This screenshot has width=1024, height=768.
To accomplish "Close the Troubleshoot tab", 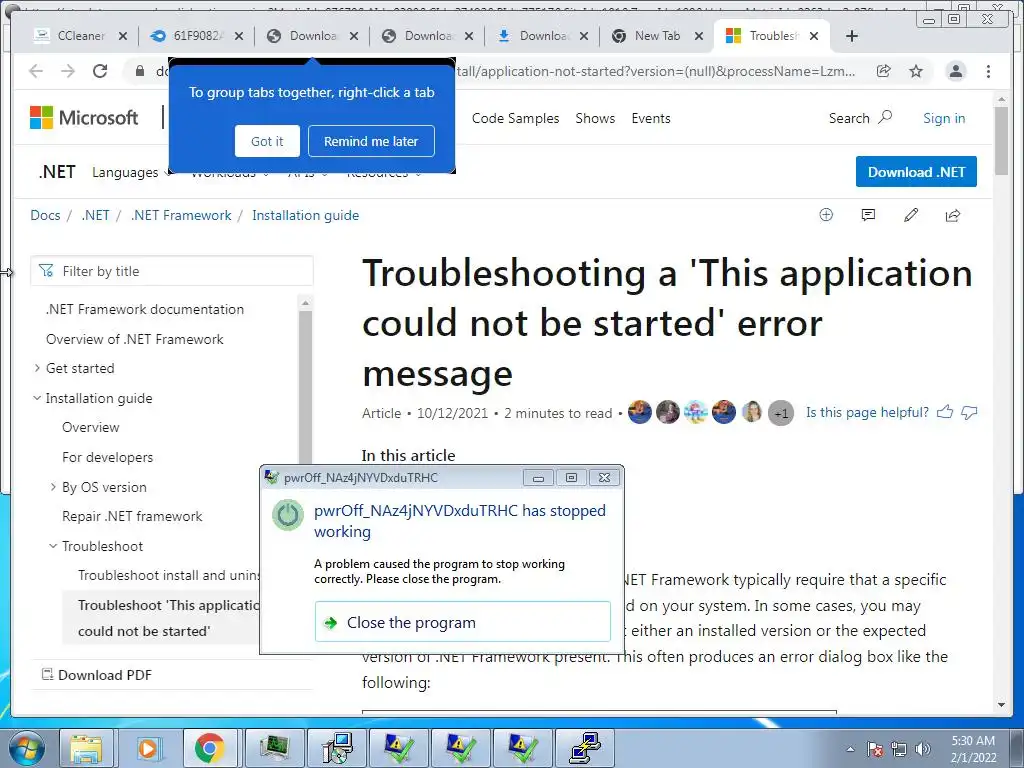I will 814,36.
